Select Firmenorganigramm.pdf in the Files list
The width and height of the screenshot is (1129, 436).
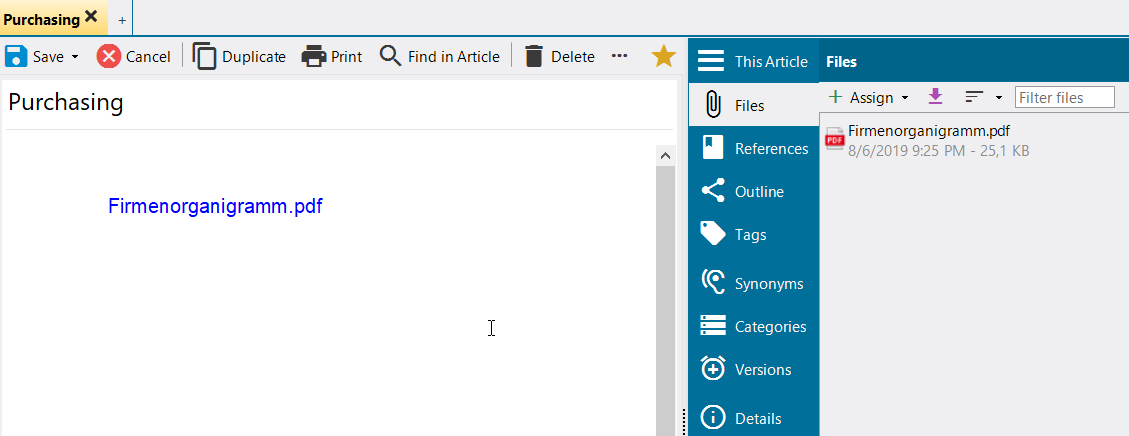[928, 131]
